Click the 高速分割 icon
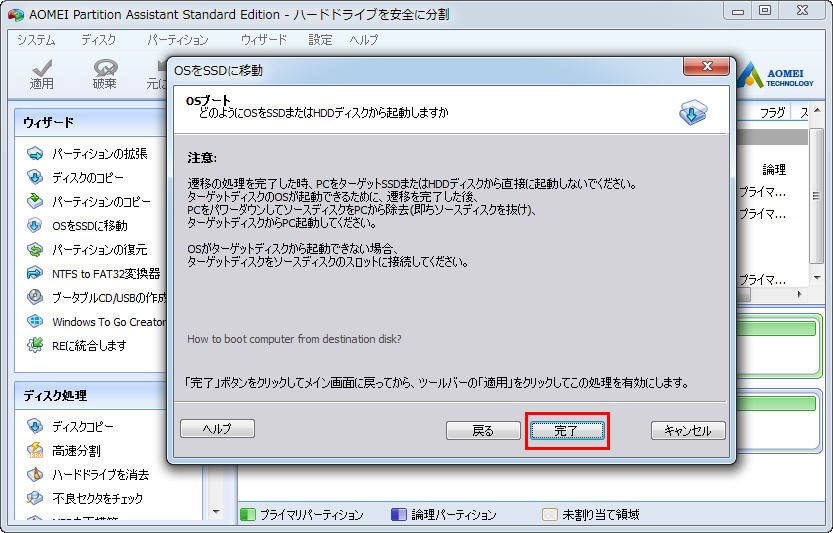The width and height of the screenshot is (833, 533). coord(35,451)
